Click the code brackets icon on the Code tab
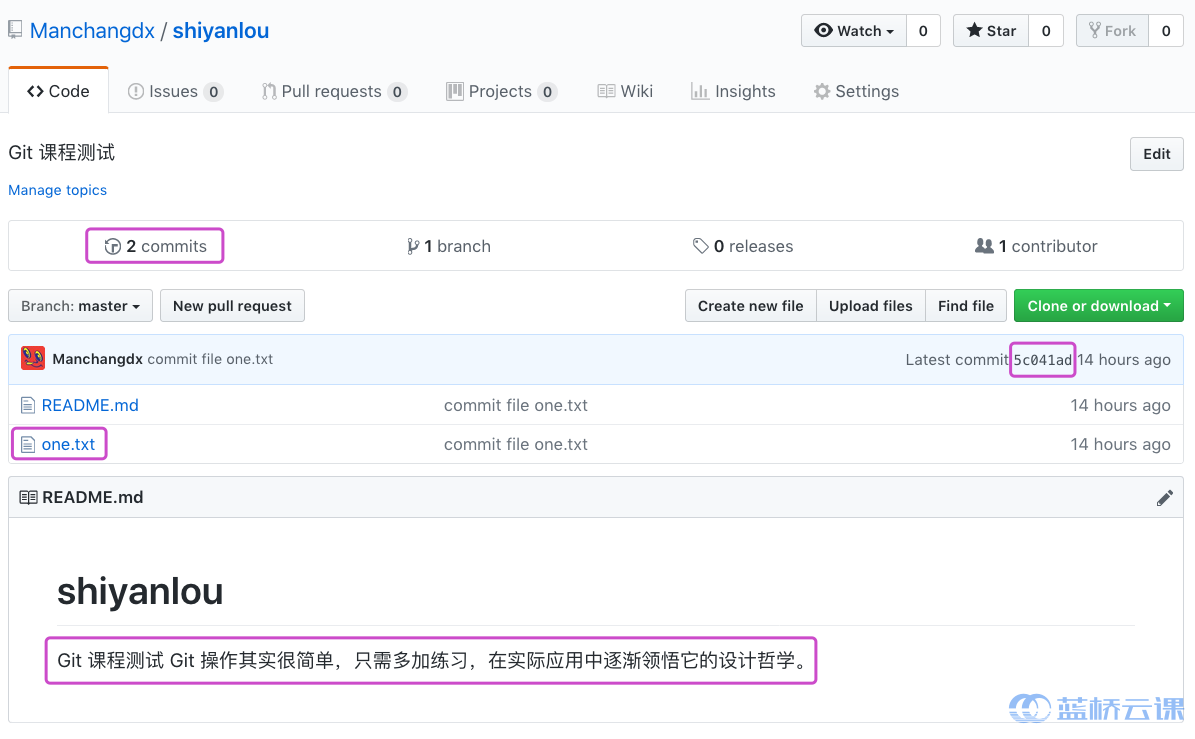The height and width of the screenshot is (739, 1195). click(35, 91)
